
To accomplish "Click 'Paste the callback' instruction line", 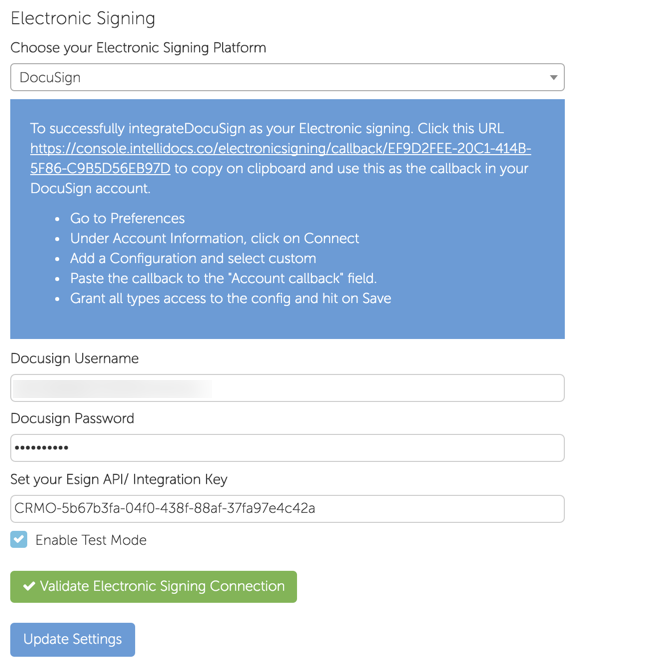I will tap(223, 278).
